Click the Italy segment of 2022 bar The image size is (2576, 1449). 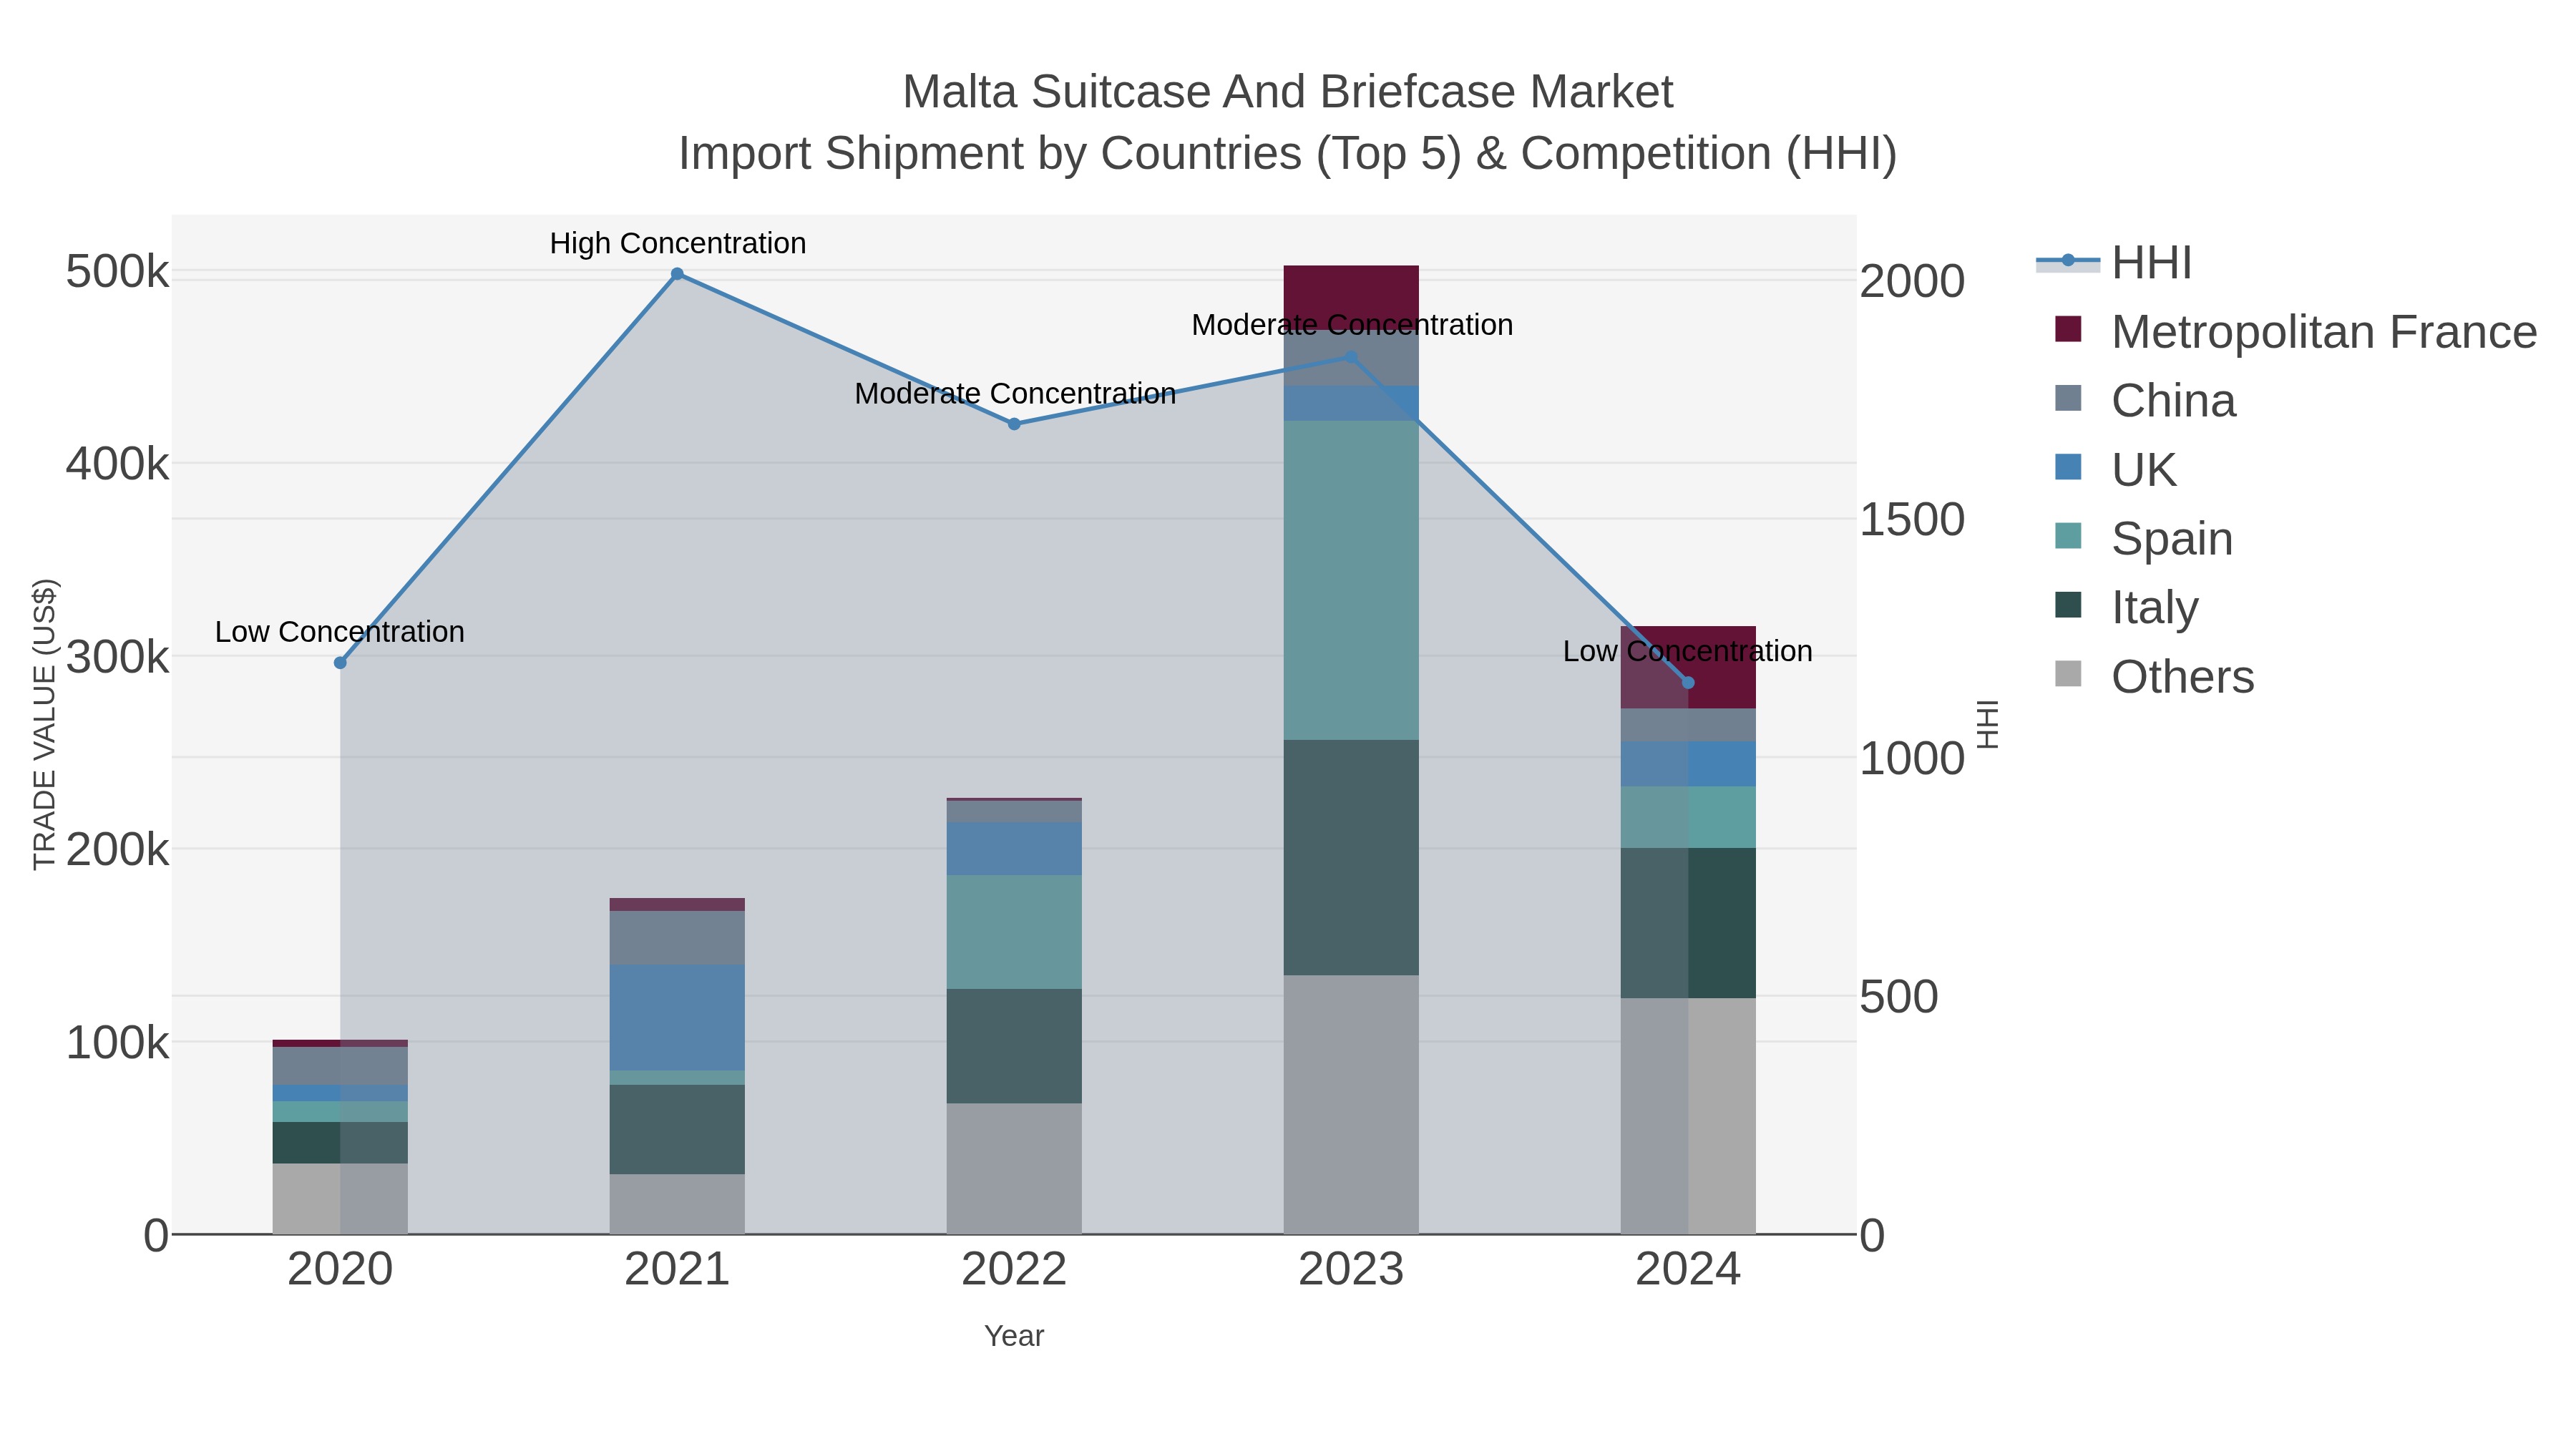click(x=1014, y=1047)
